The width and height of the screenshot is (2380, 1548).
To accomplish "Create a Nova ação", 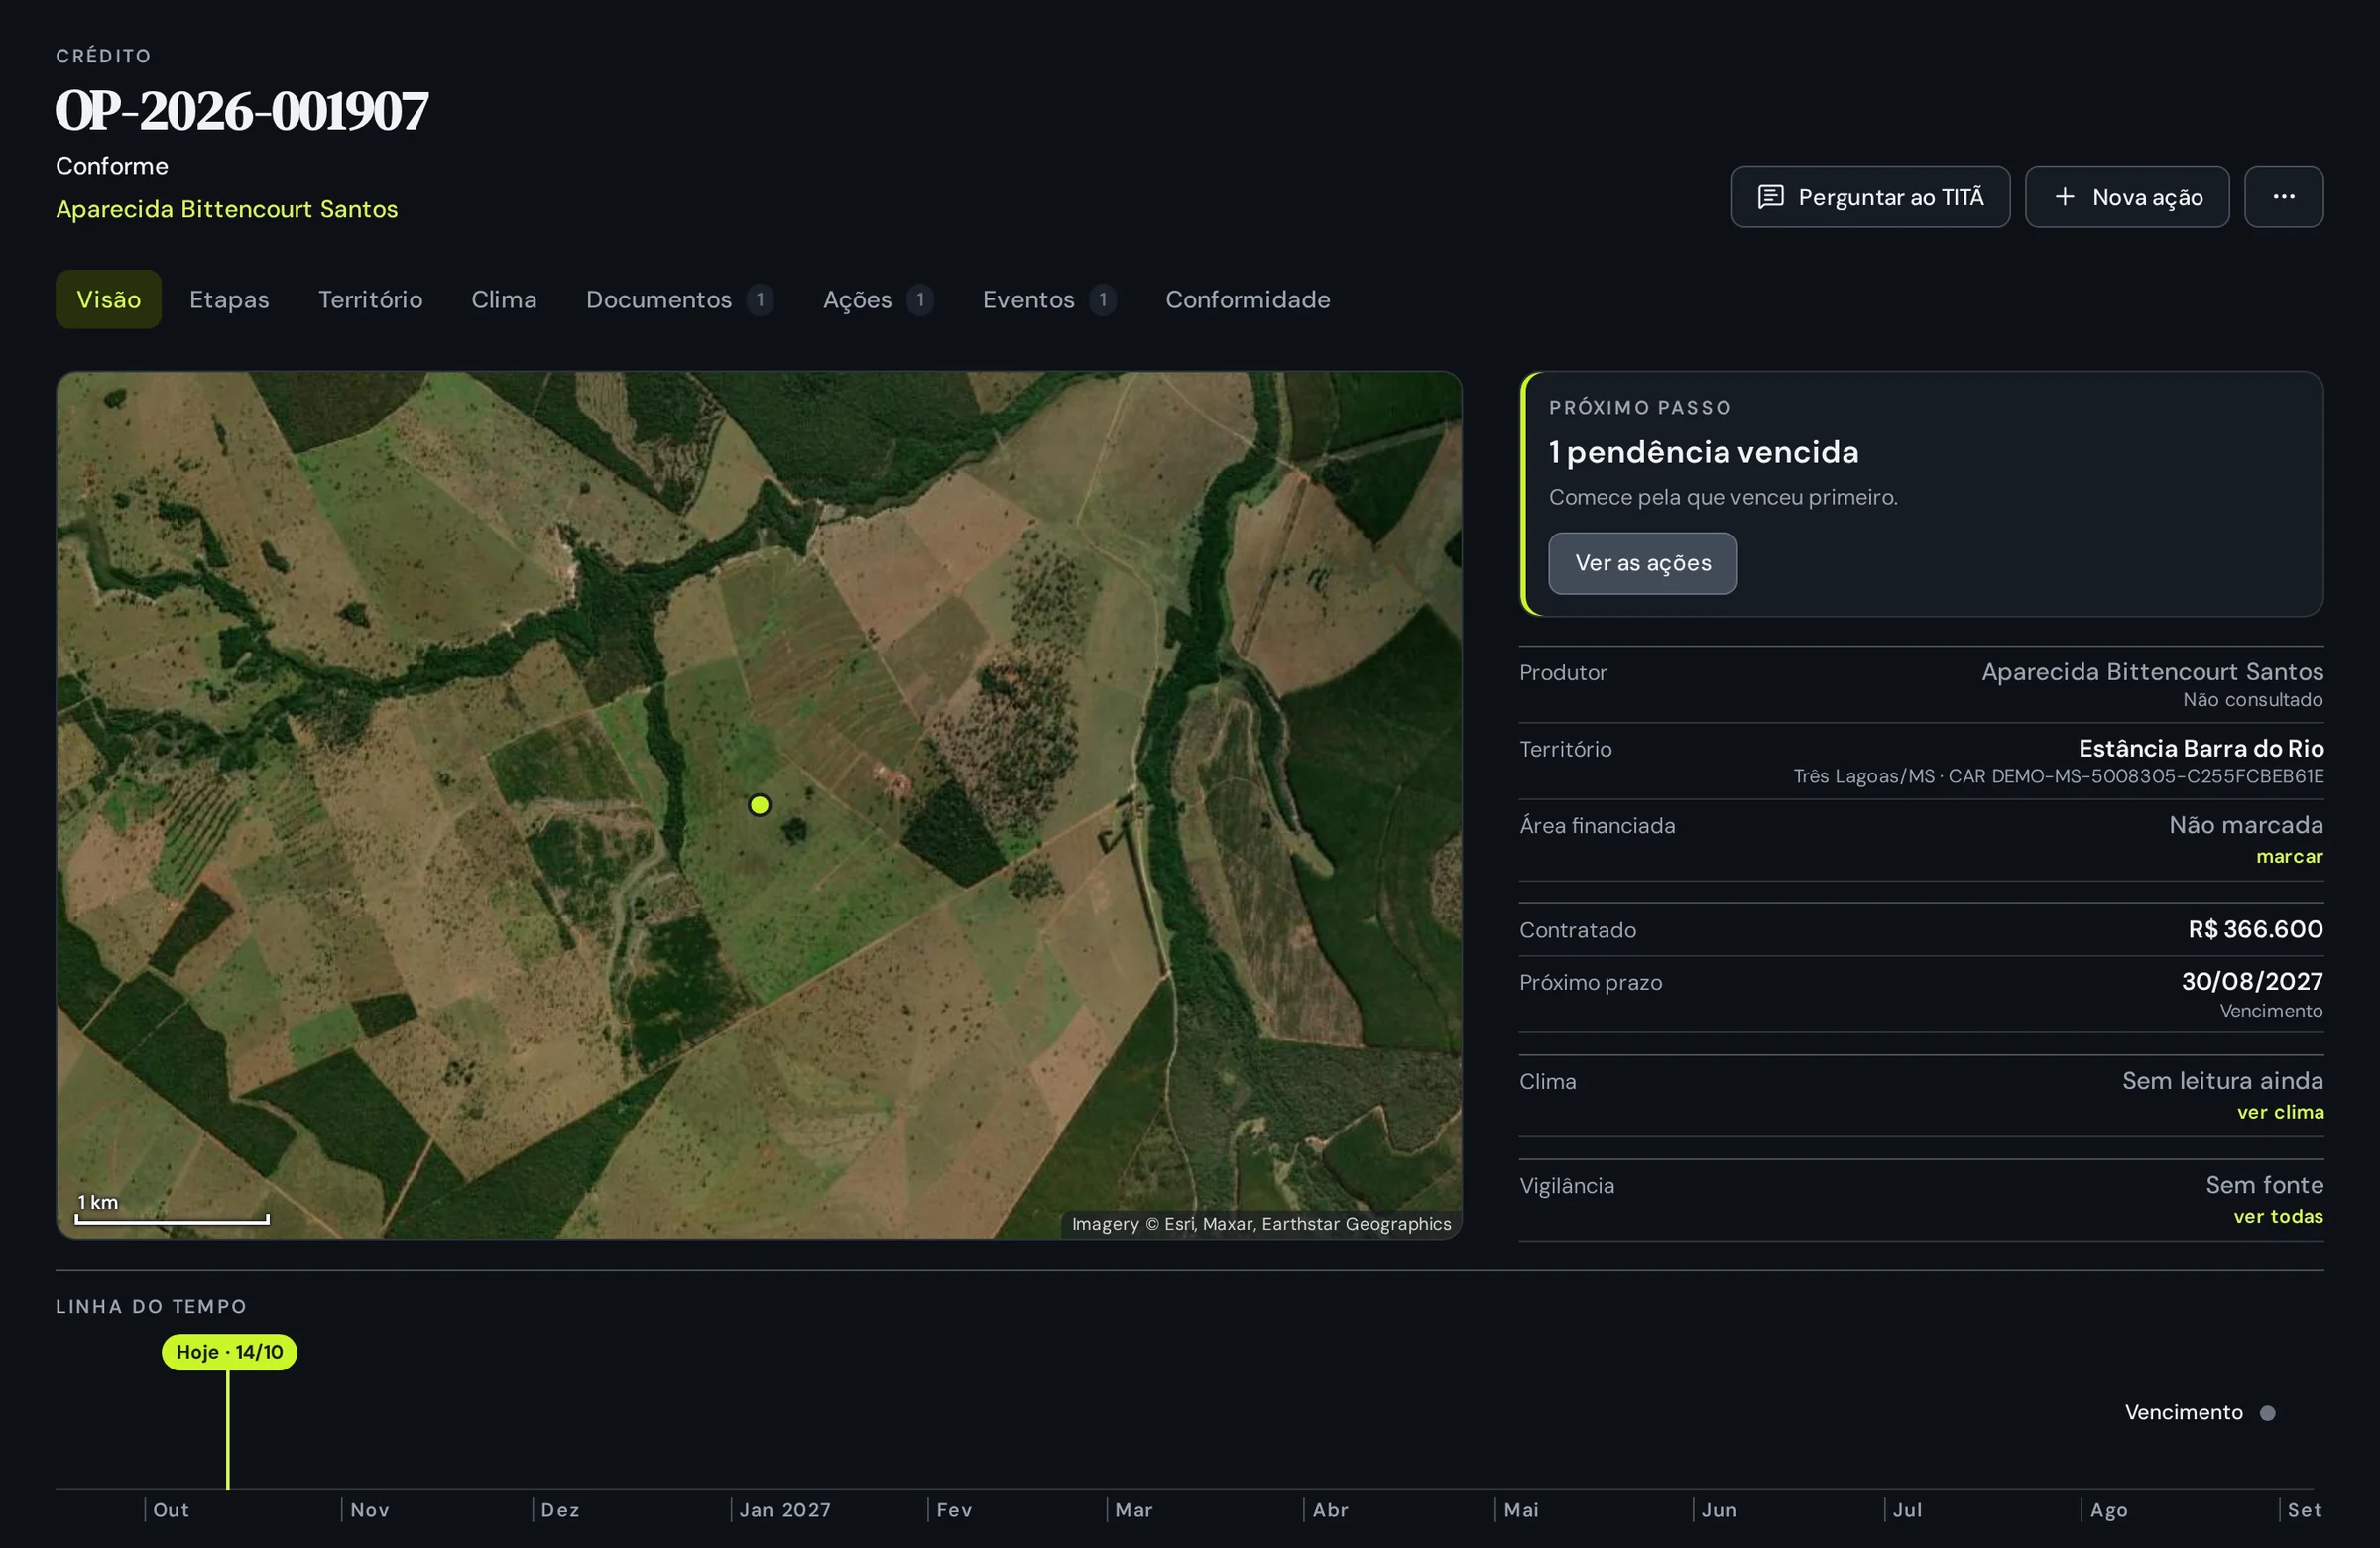I will pyautogui.click(x=2127, y=197).
